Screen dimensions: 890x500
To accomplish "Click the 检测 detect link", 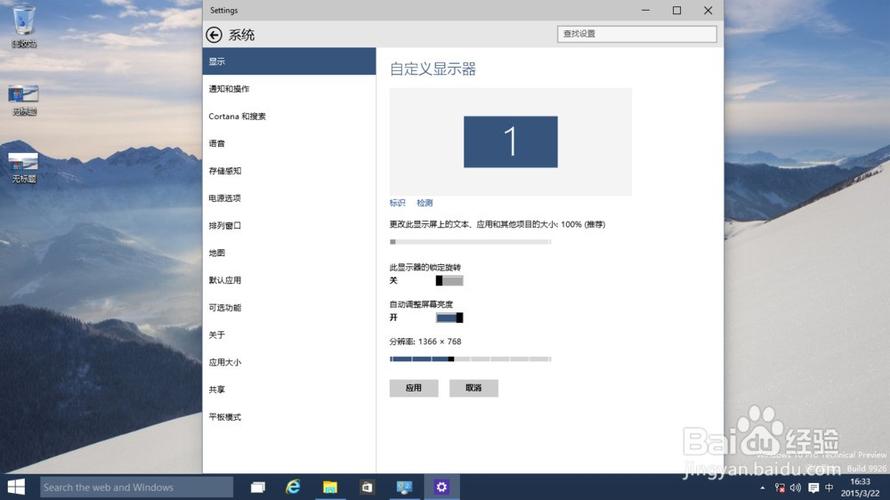I will point(425,203).
